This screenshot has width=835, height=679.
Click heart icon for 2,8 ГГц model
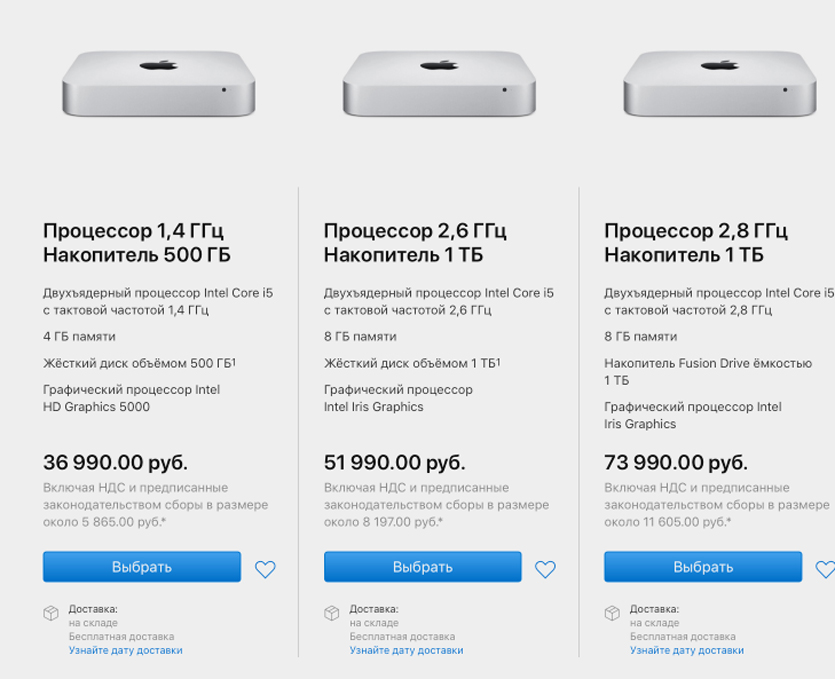(x=825, y=569)
